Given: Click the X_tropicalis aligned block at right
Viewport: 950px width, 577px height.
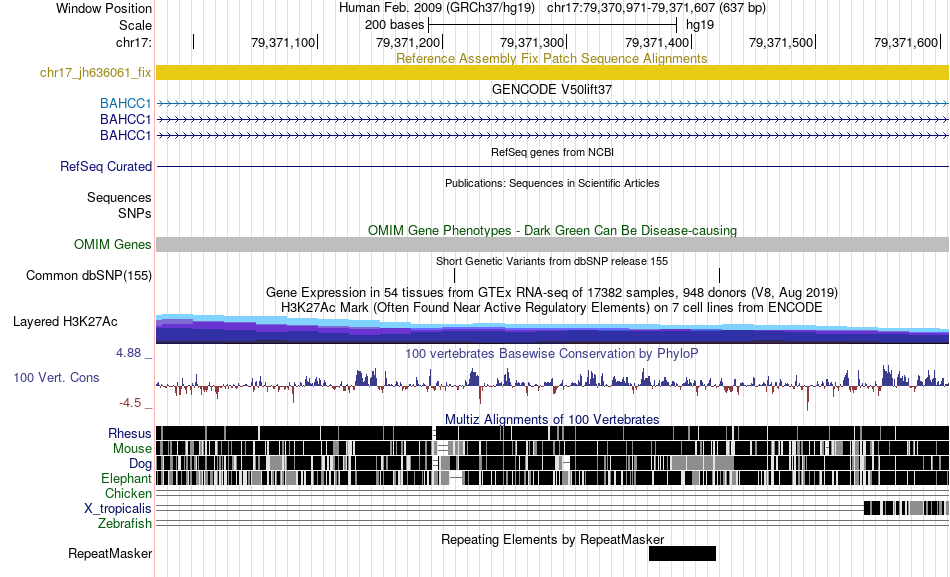Looking at the screenshot, I should click(906, 508).
